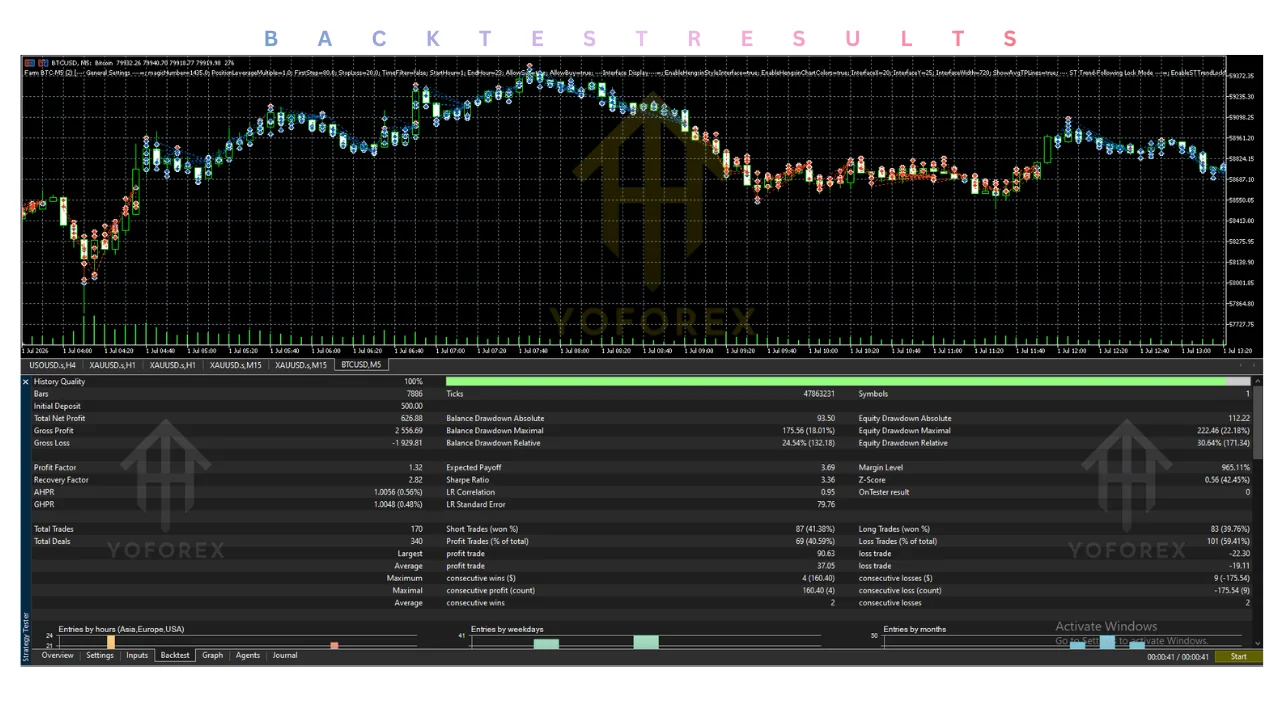
Task: Click the Entries by weekdays chart title
Action: point(507,629)
